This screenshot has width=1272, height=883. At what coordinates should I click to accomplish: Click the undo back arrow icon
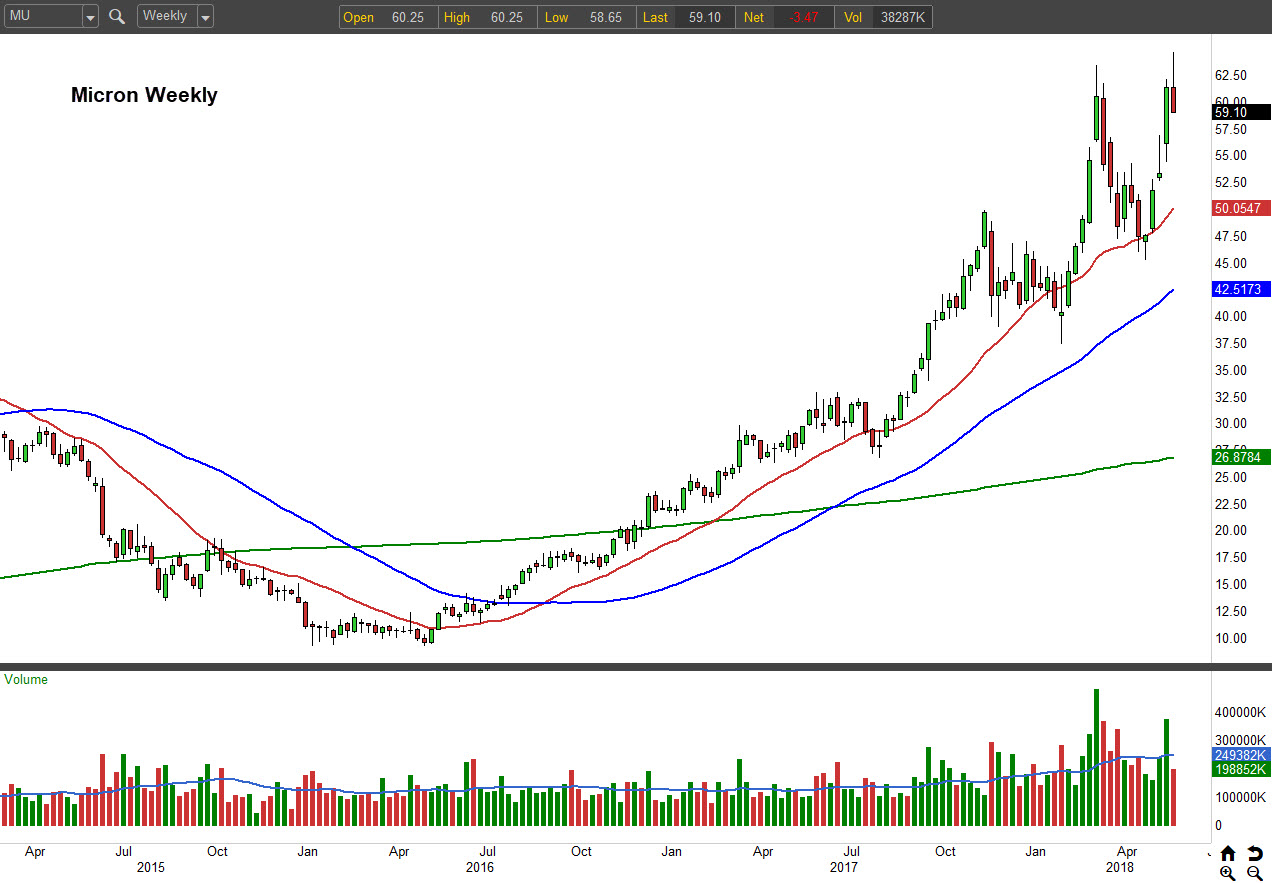[1254, 853]
